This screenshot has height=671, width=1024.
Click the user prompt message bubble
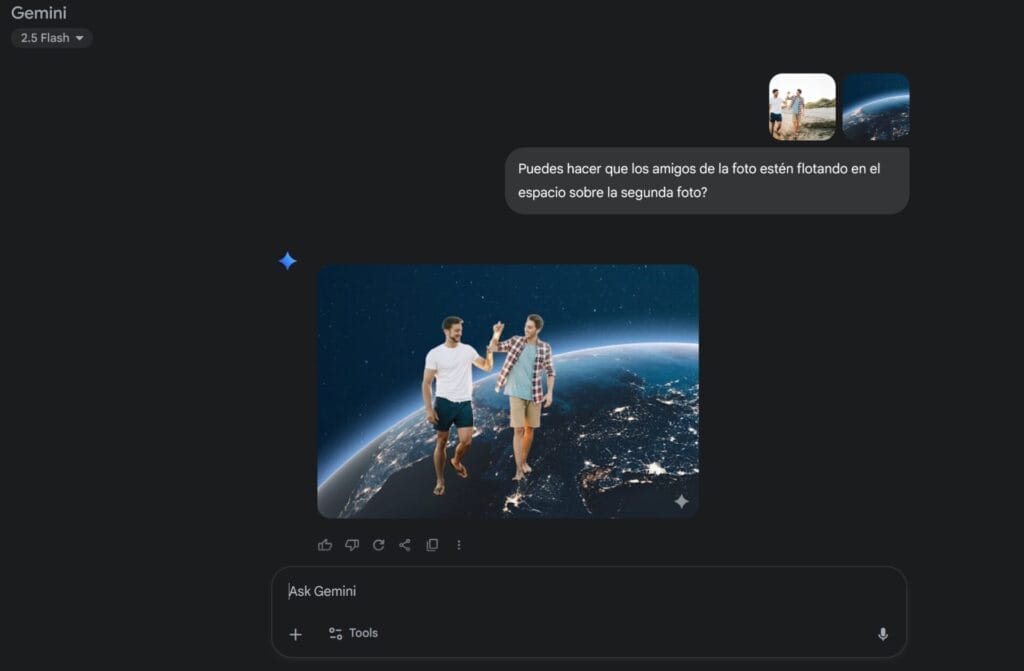pos(707,180)
